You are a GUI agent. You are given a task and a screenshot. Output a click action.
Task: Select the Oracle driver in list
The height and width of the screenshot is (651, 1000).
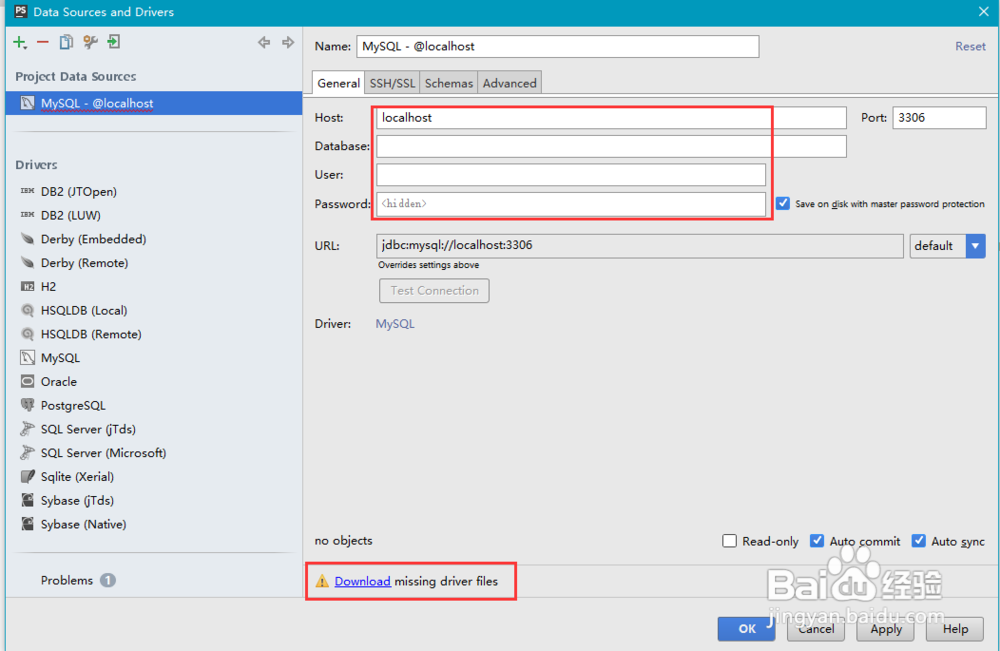tap(59, 381)
